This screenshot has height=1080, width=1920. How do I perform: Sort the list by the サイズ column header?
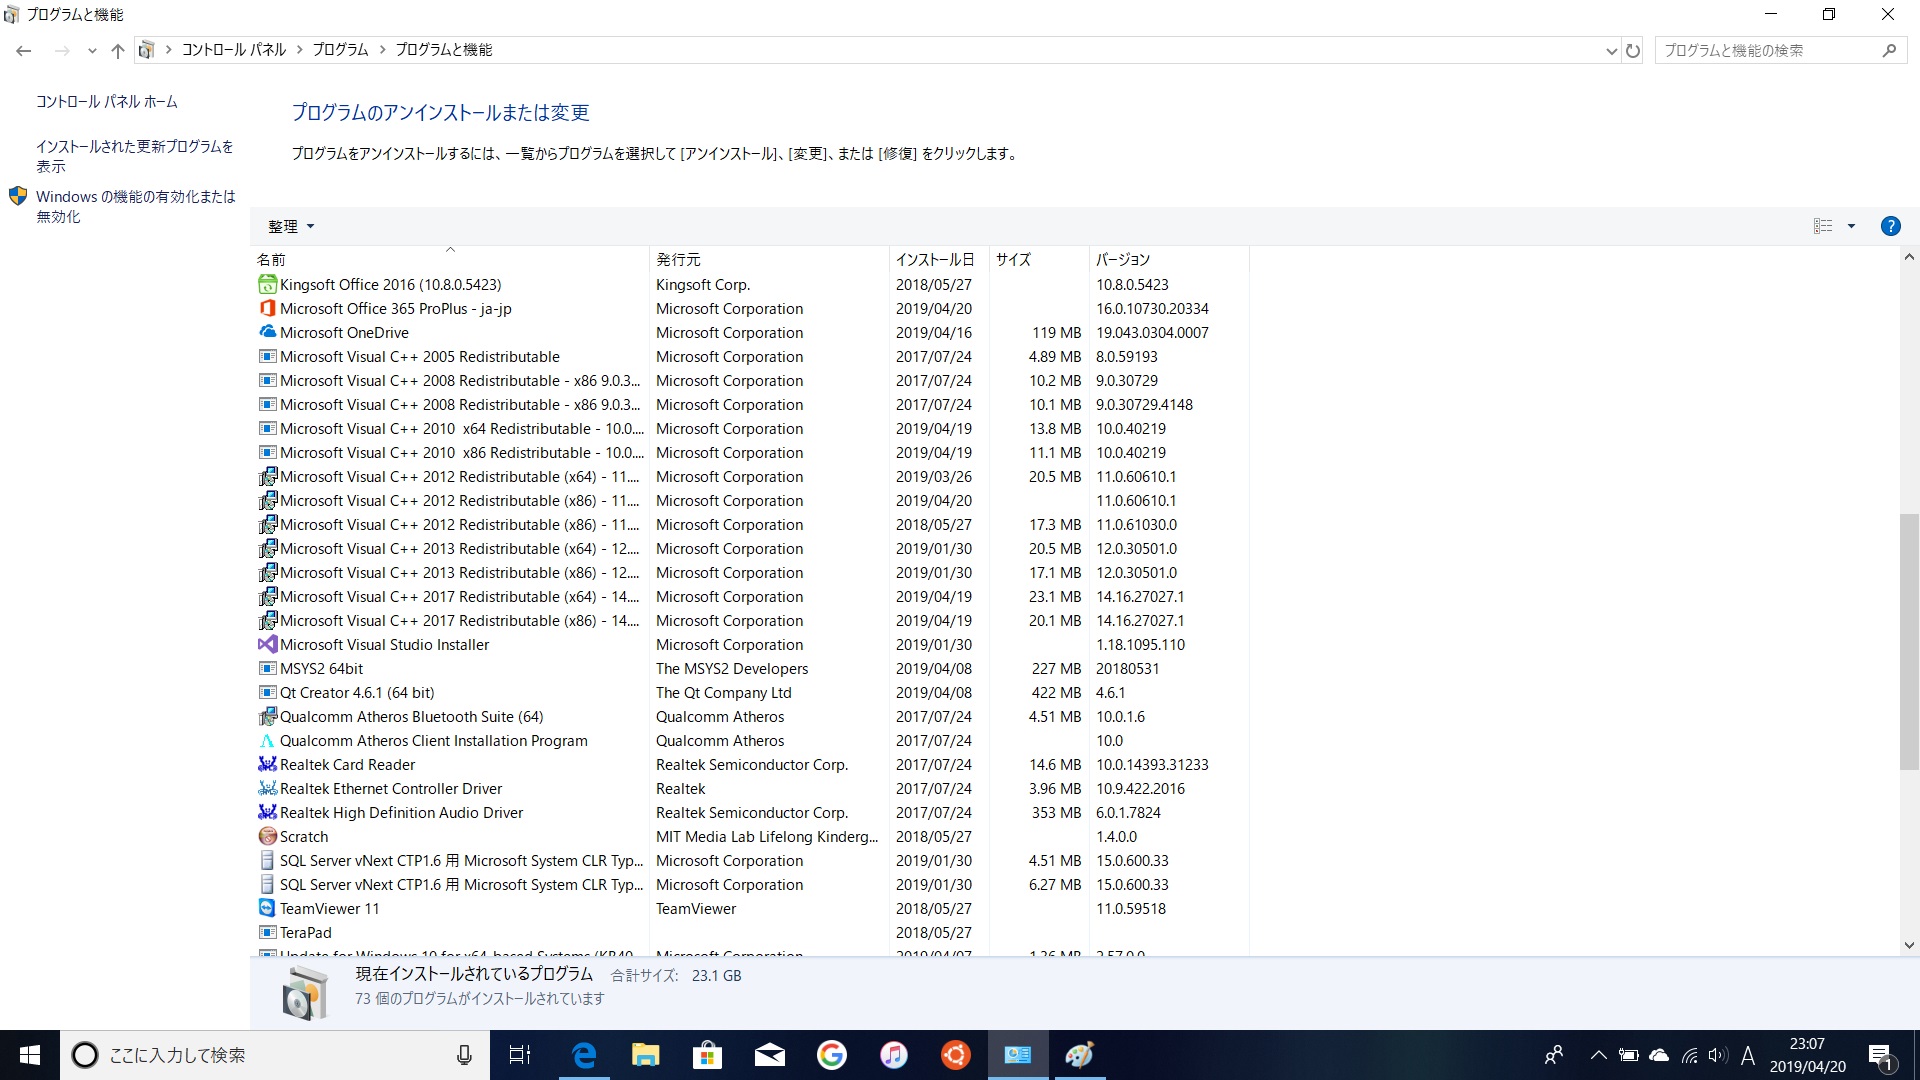tap(1013, 259)
